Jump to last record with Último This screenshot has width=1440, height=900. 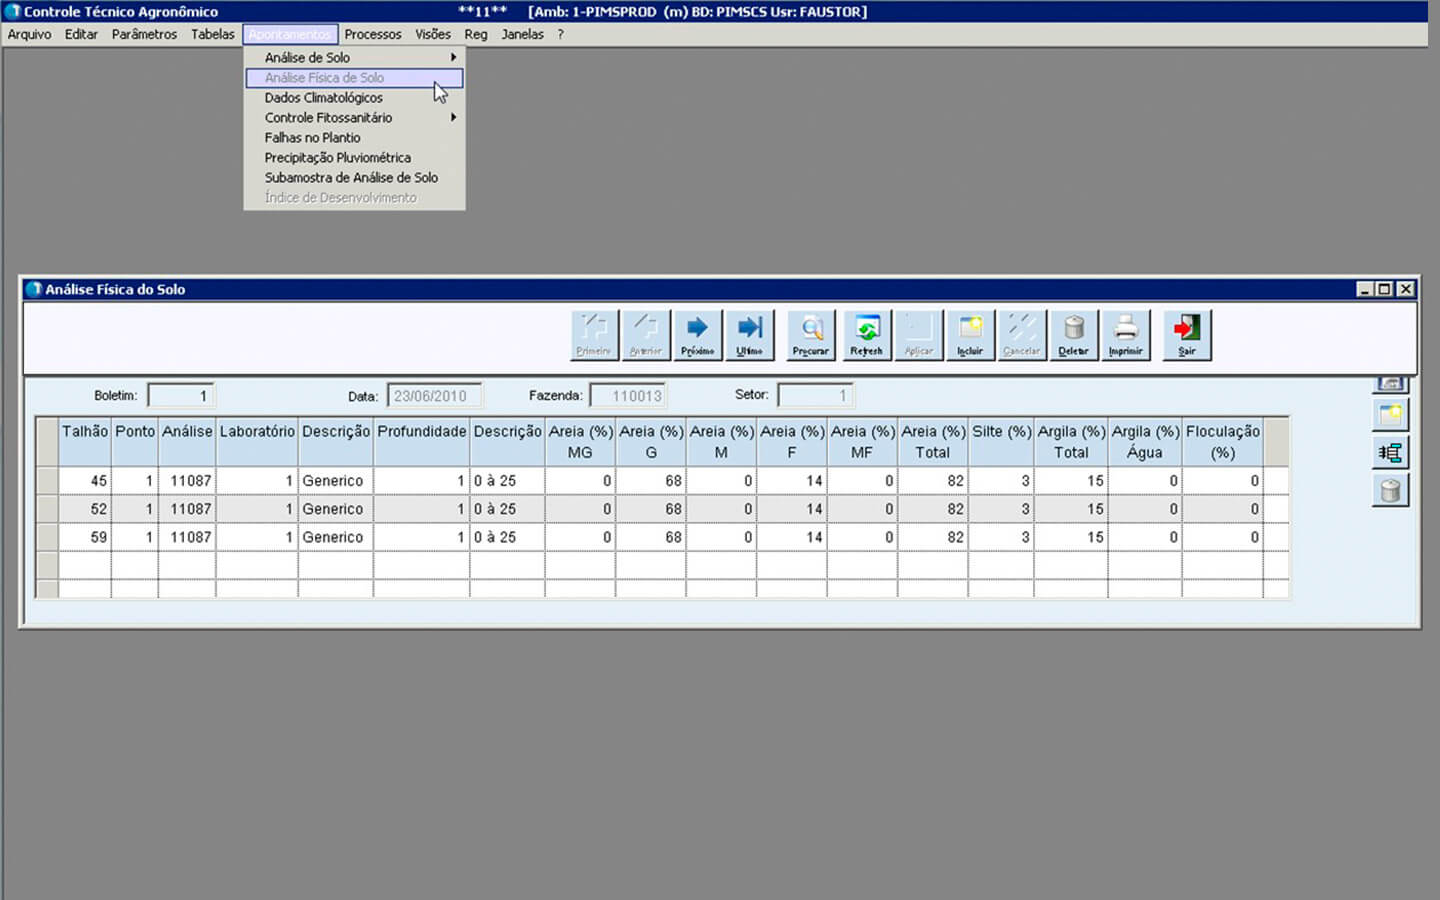pyautogui.click(x=749, y=334)
